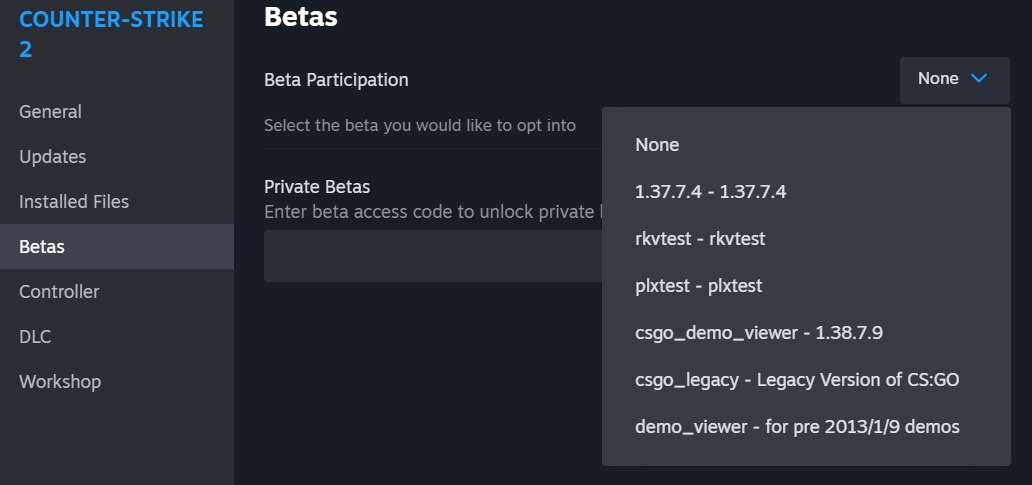Image resolution: width=1032 pixels, height=485 pixels.
Task: Opt into csgo_legacy Legacy Version of CS:GO
Action: (x=797, y=380)
